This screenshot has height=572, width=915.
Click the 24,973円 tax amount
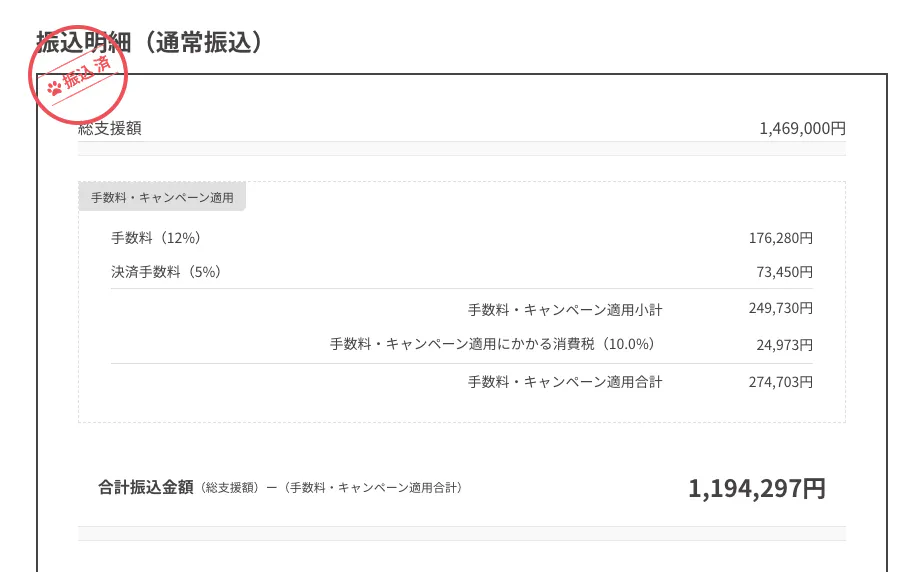[784, 345]
